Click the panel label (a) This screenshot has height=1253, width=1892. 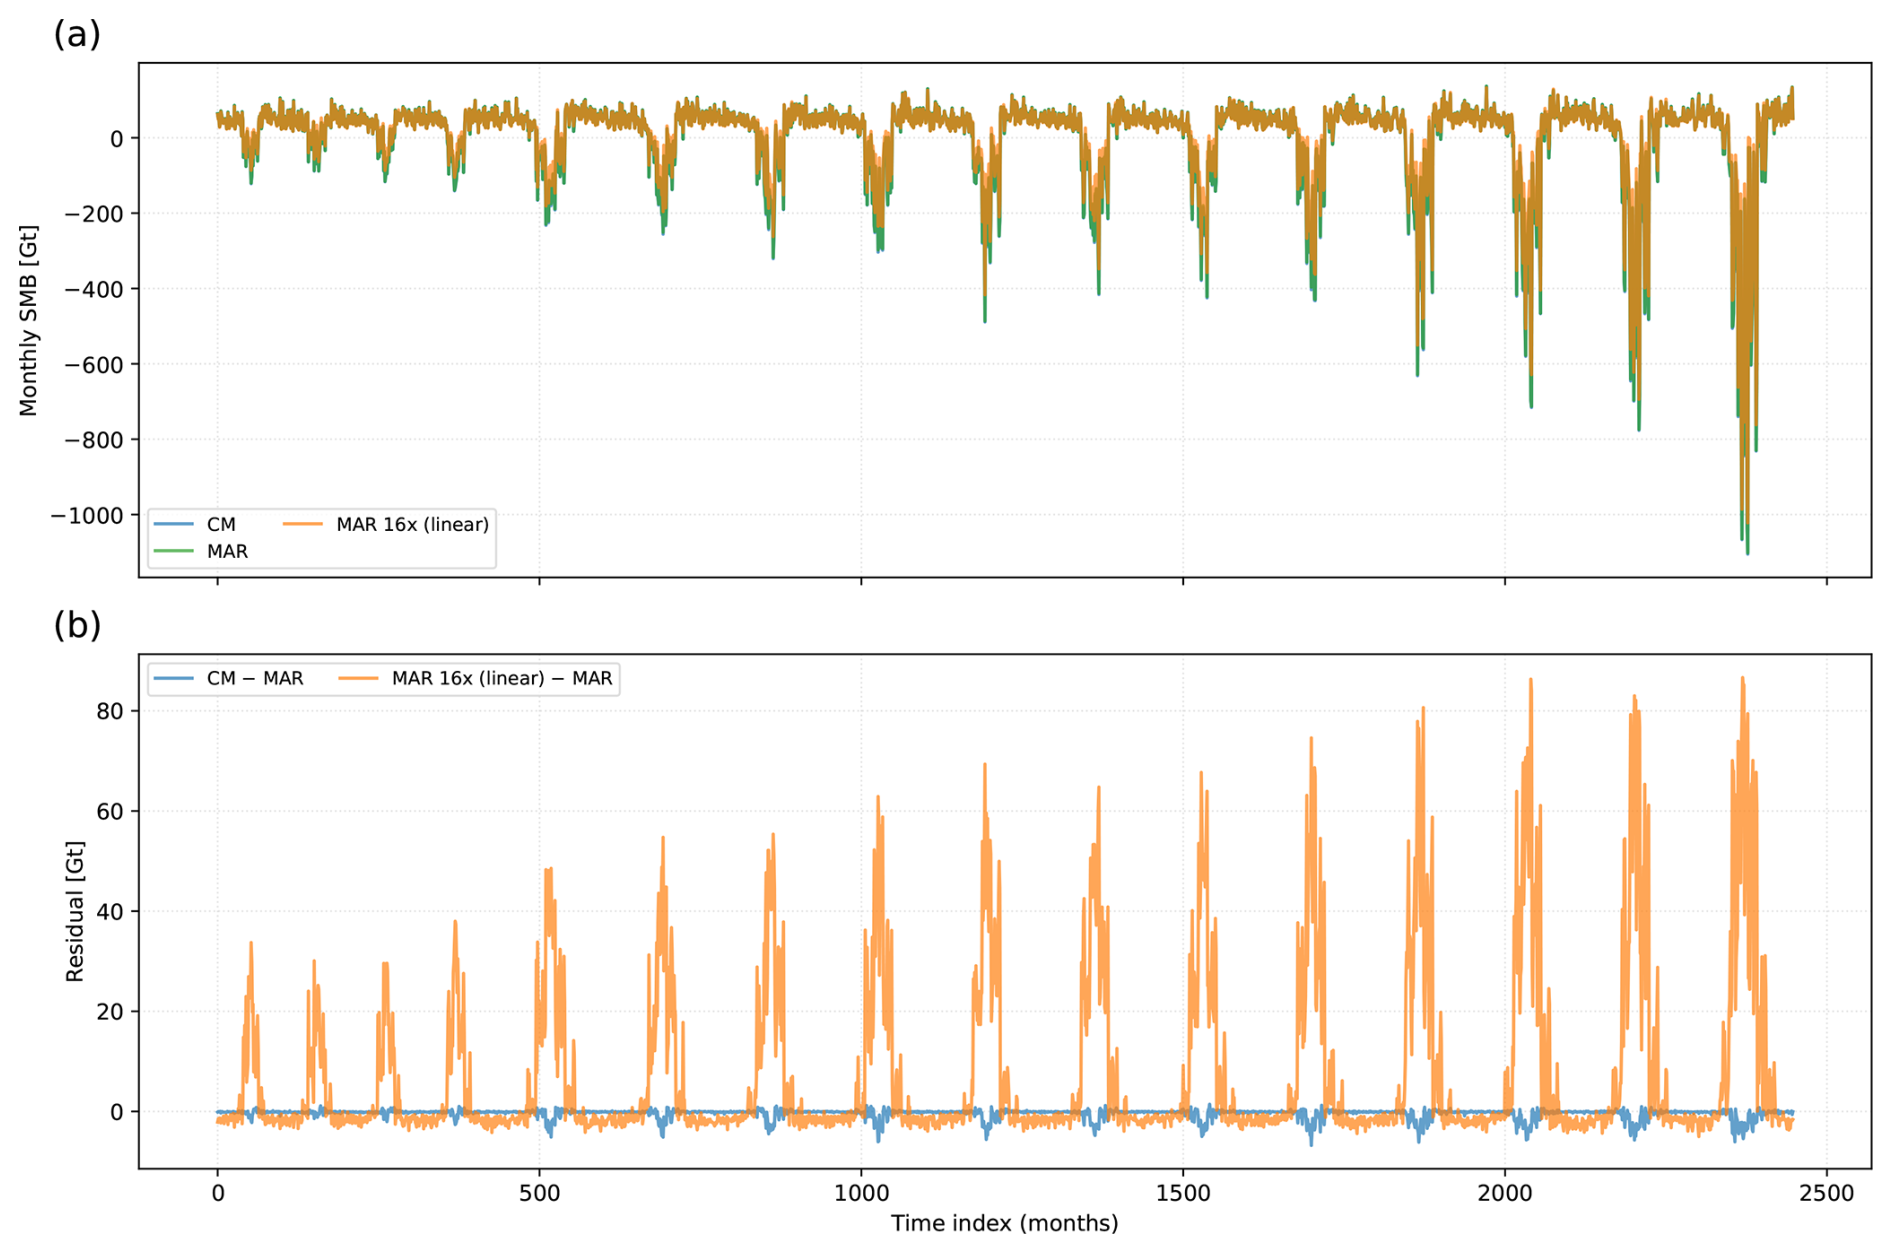pos(77,34)
